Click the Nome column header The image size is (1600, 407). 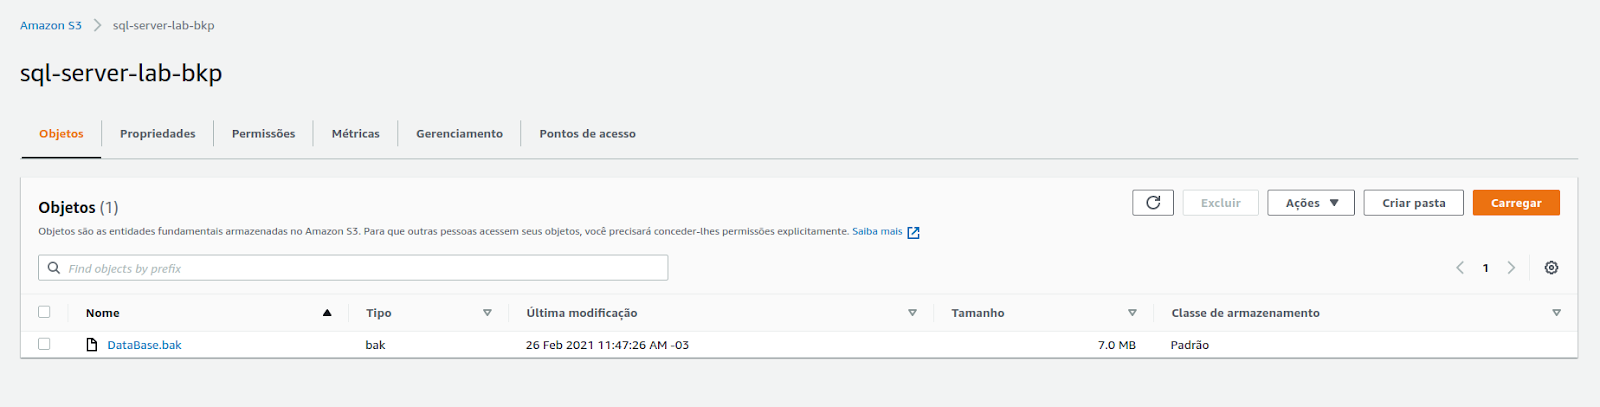pyautogui.click(x=103, y=313)
